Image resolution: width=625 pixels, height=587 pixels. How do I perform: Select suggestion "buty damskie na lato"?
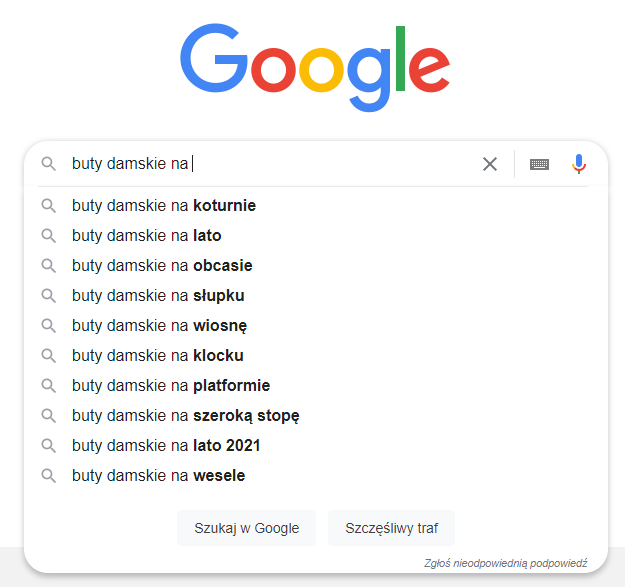click(x=146, y=236)
